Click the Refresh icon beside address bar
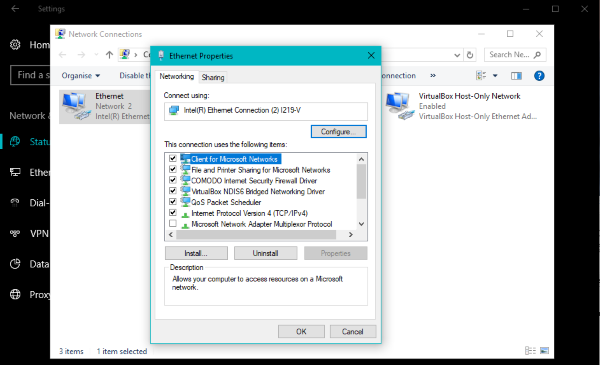 [x=470, y=55]
